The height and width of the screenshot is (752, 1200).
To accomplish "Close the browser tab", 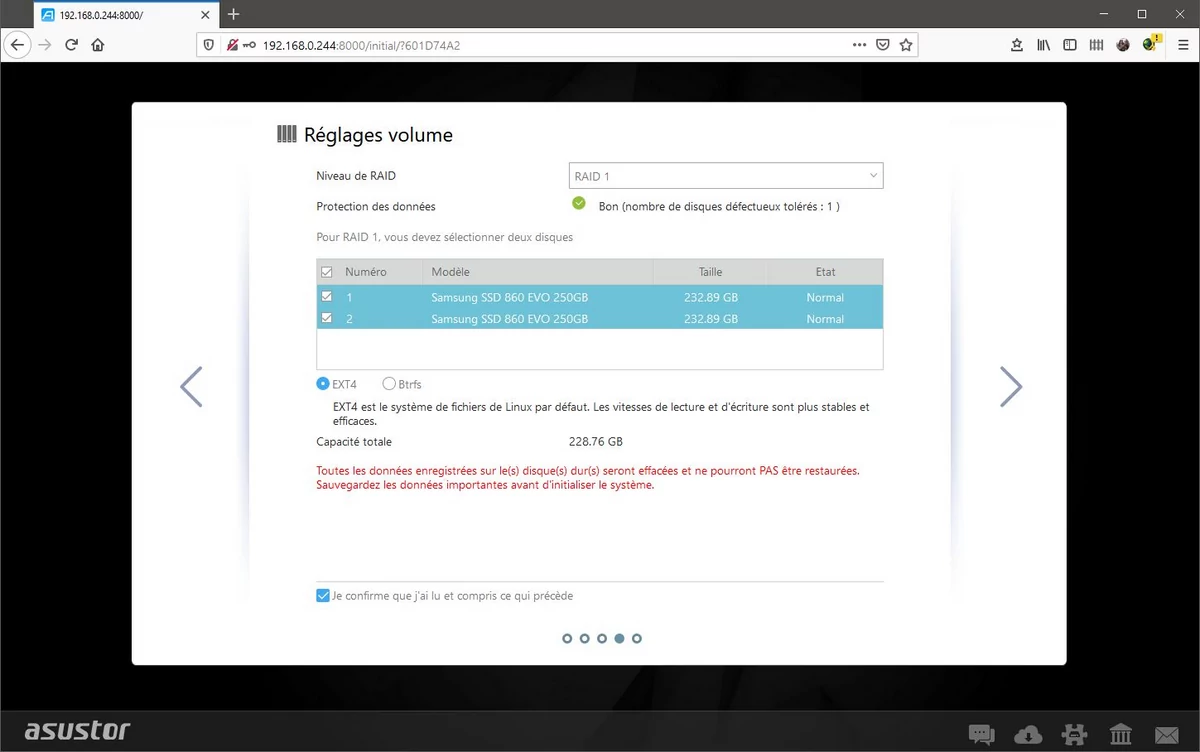I will [205, 15].
